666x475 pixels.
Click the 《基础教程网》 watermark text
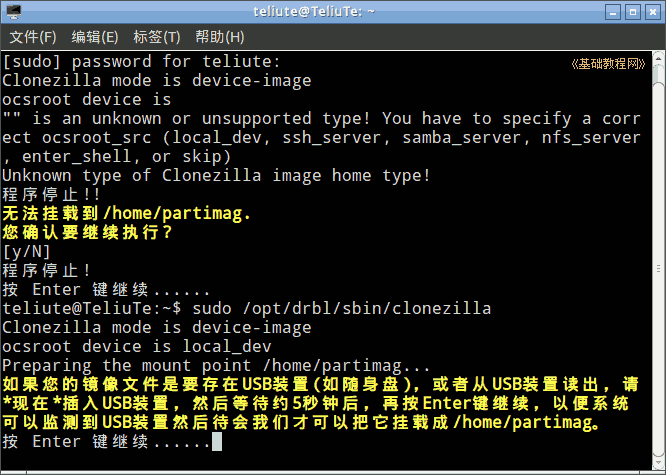click(x=608, y=64)
